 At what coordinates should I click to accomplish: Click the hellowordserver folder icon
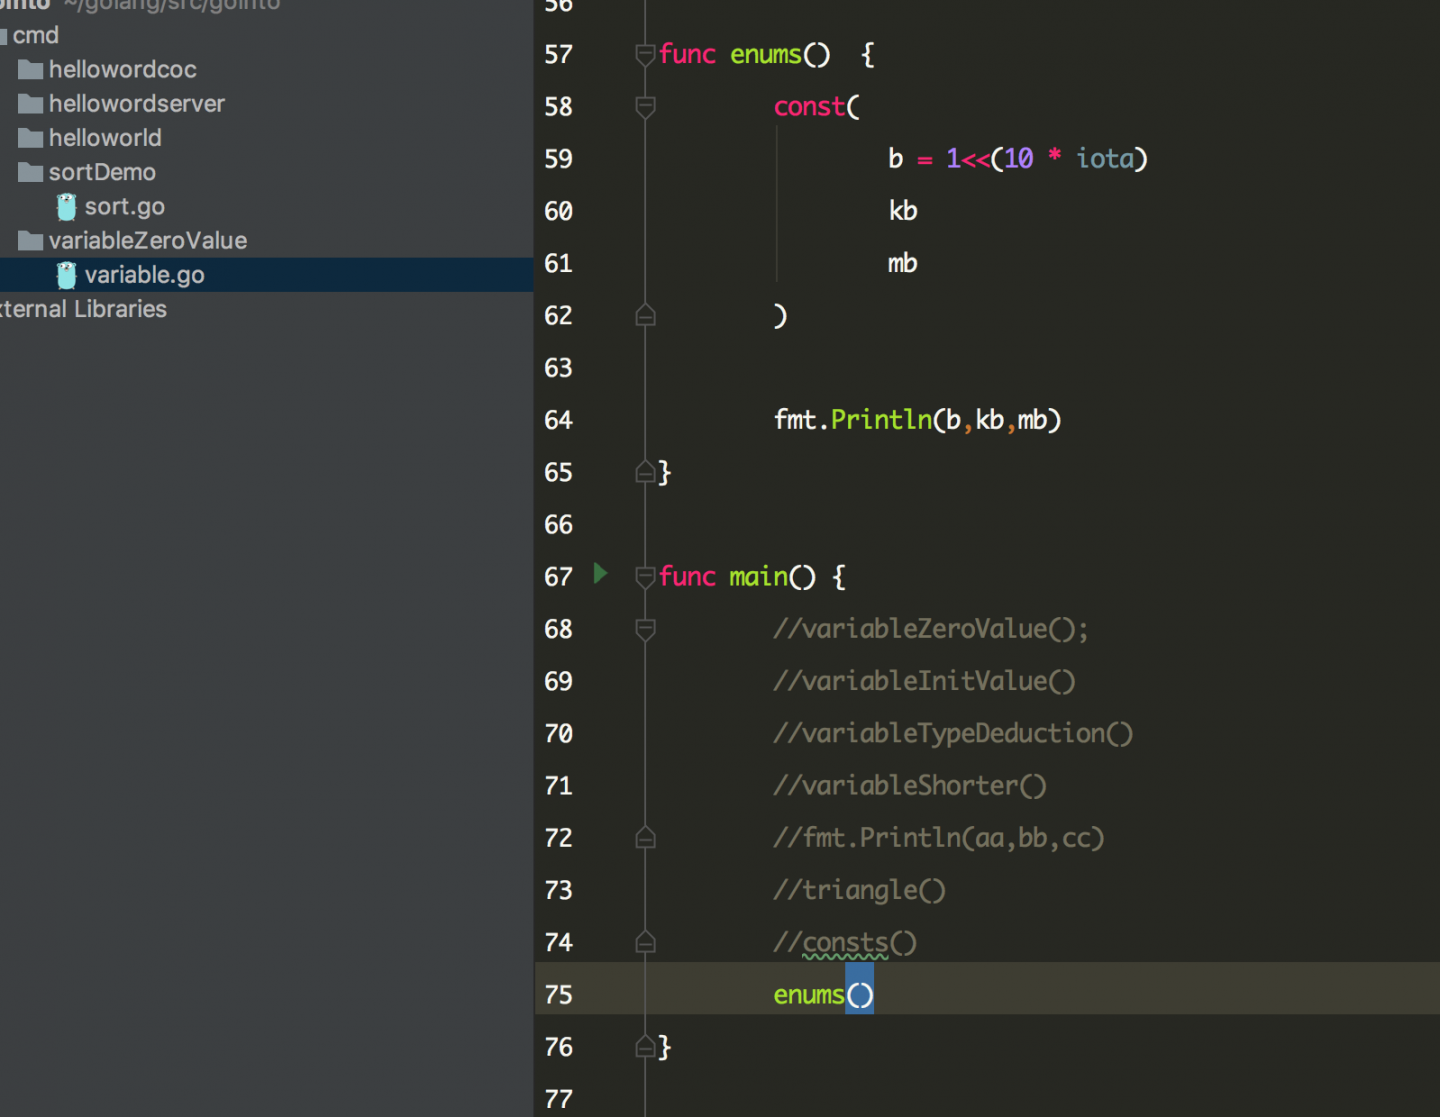tap(31, 104)
